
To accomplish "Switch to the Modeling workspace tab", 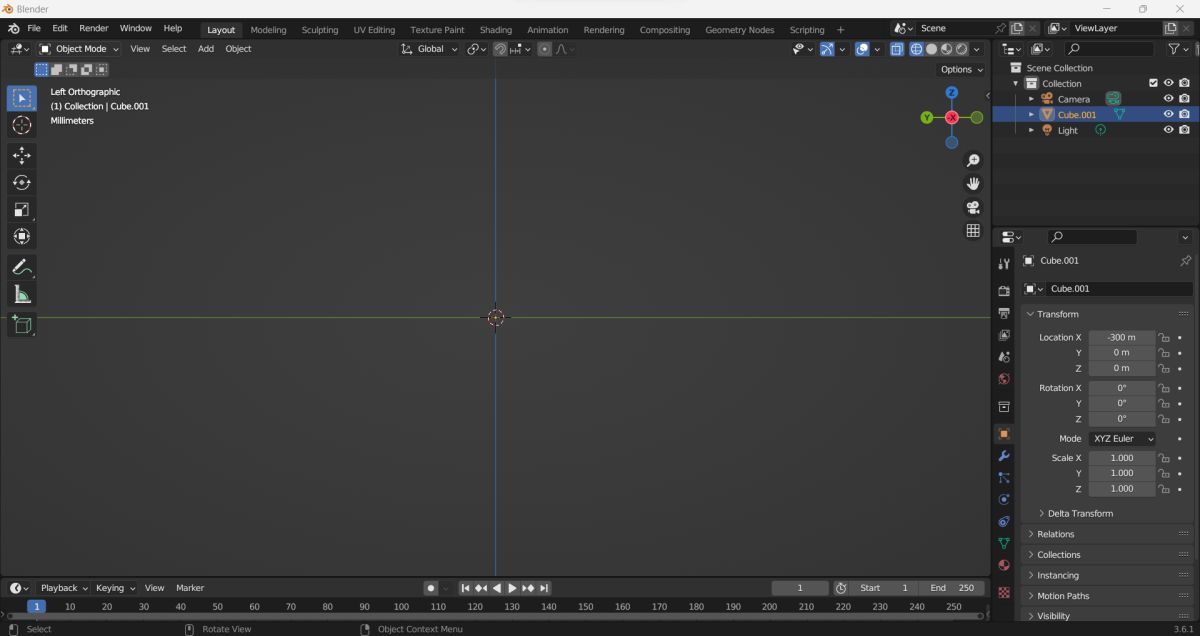I will tap(268, 30).
